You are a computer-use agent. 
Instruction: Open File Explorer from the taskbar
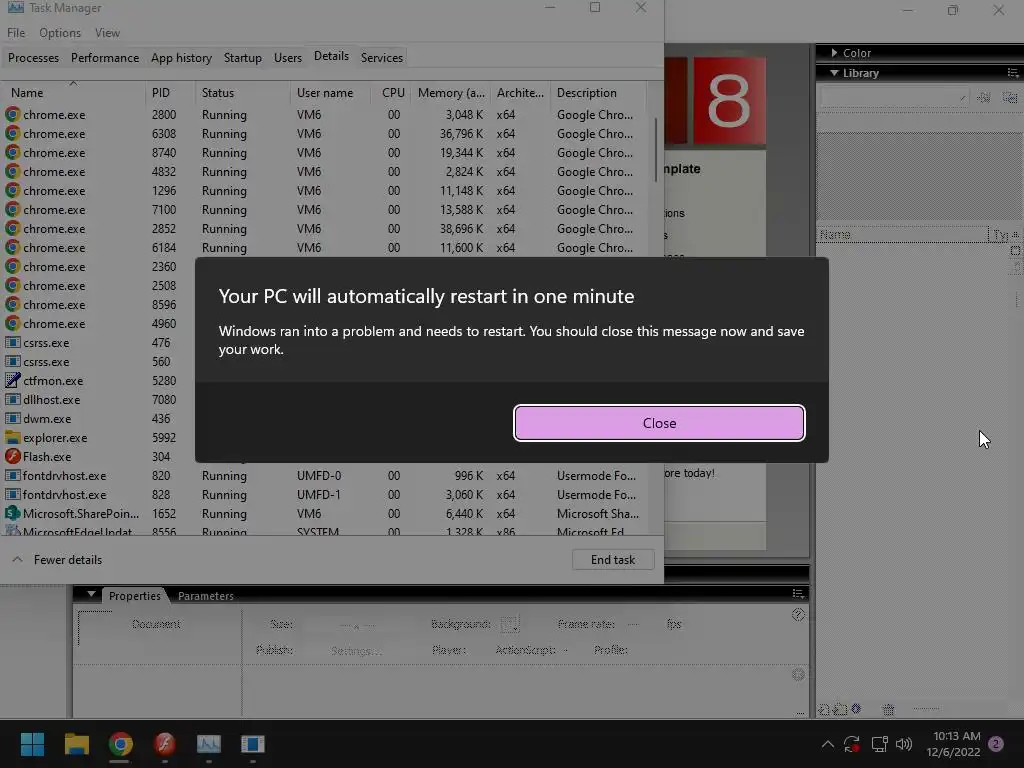coord(76,744)
